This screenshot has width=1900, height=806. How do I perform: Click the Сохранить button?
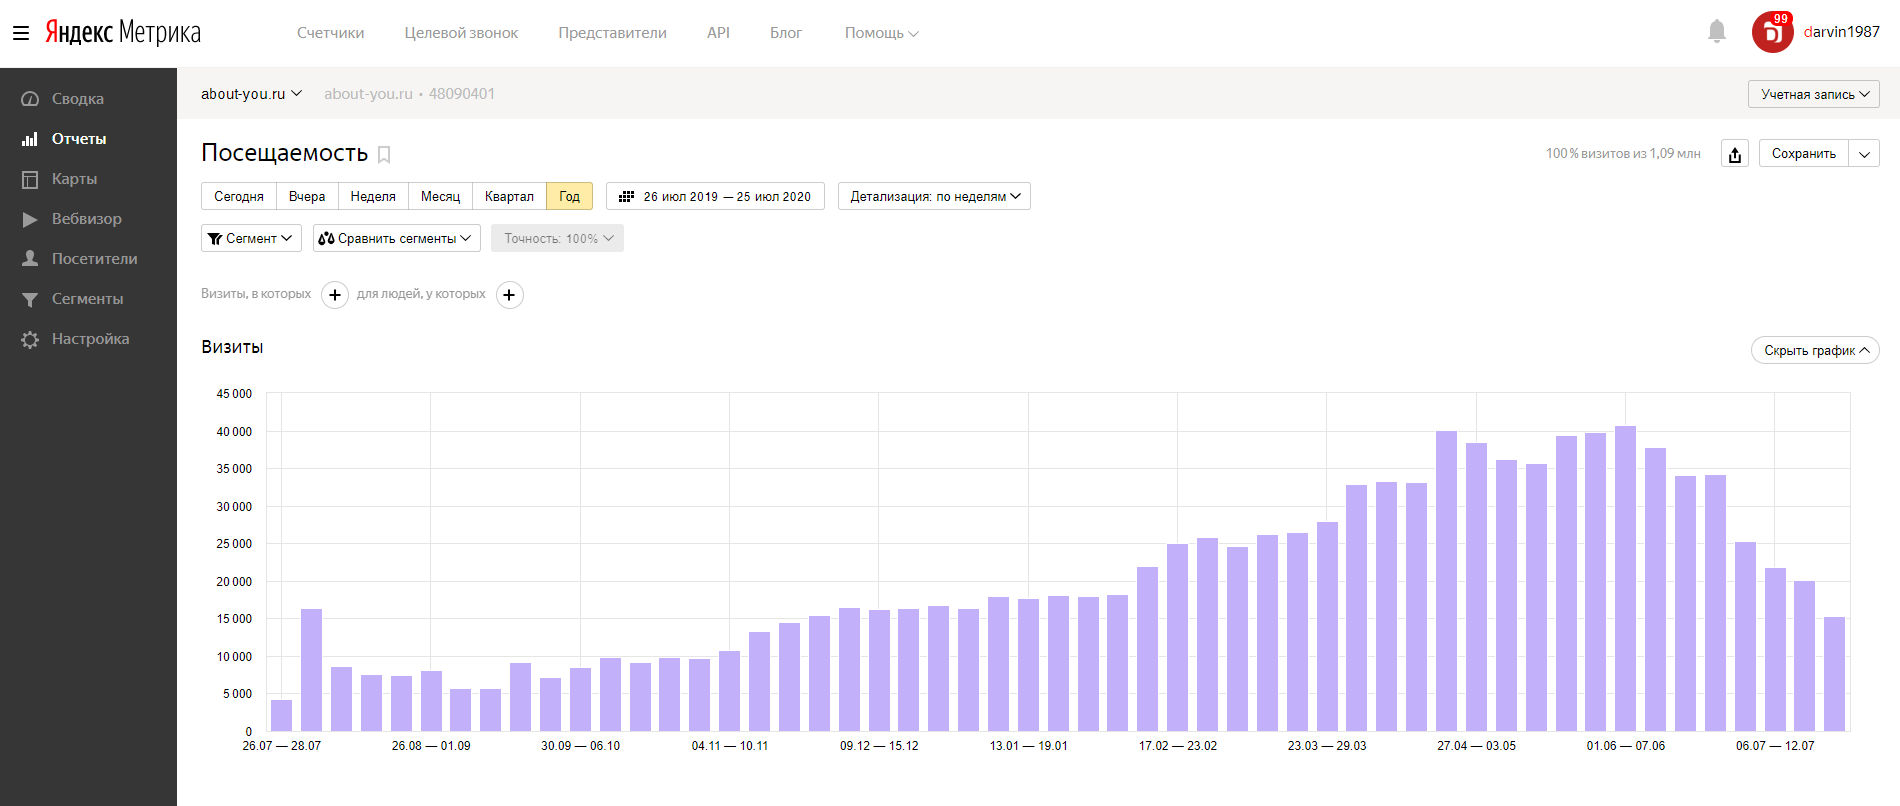pyautogui.click(x=1803, y=154)
